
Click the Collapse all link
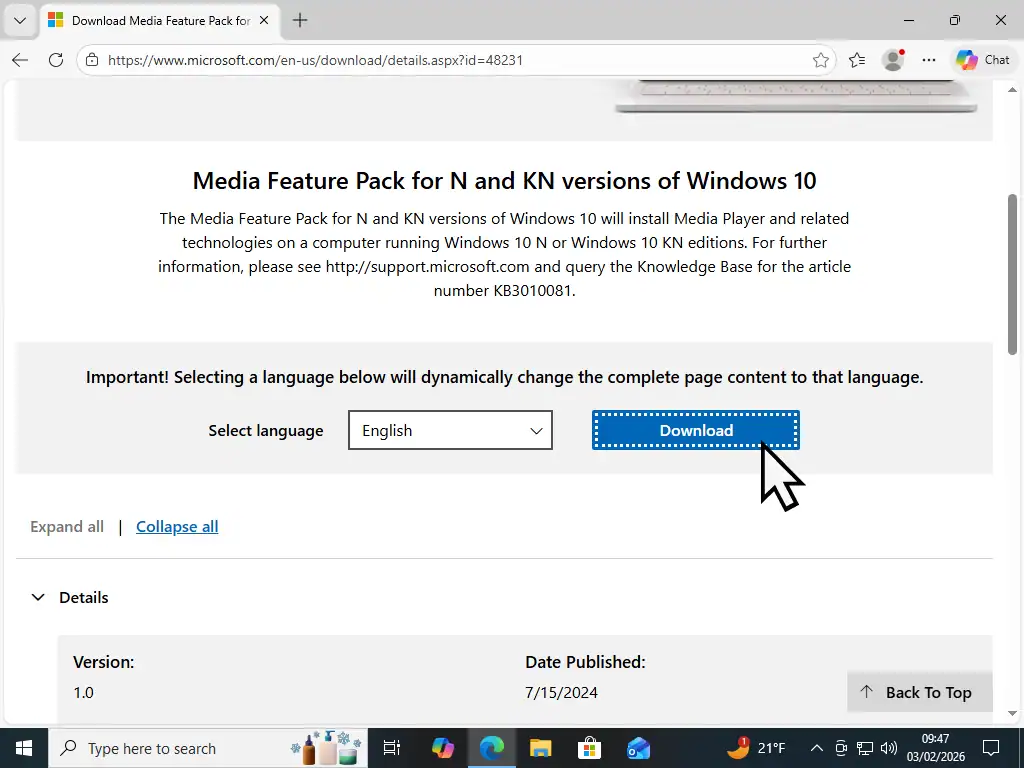tap(176, 526)
